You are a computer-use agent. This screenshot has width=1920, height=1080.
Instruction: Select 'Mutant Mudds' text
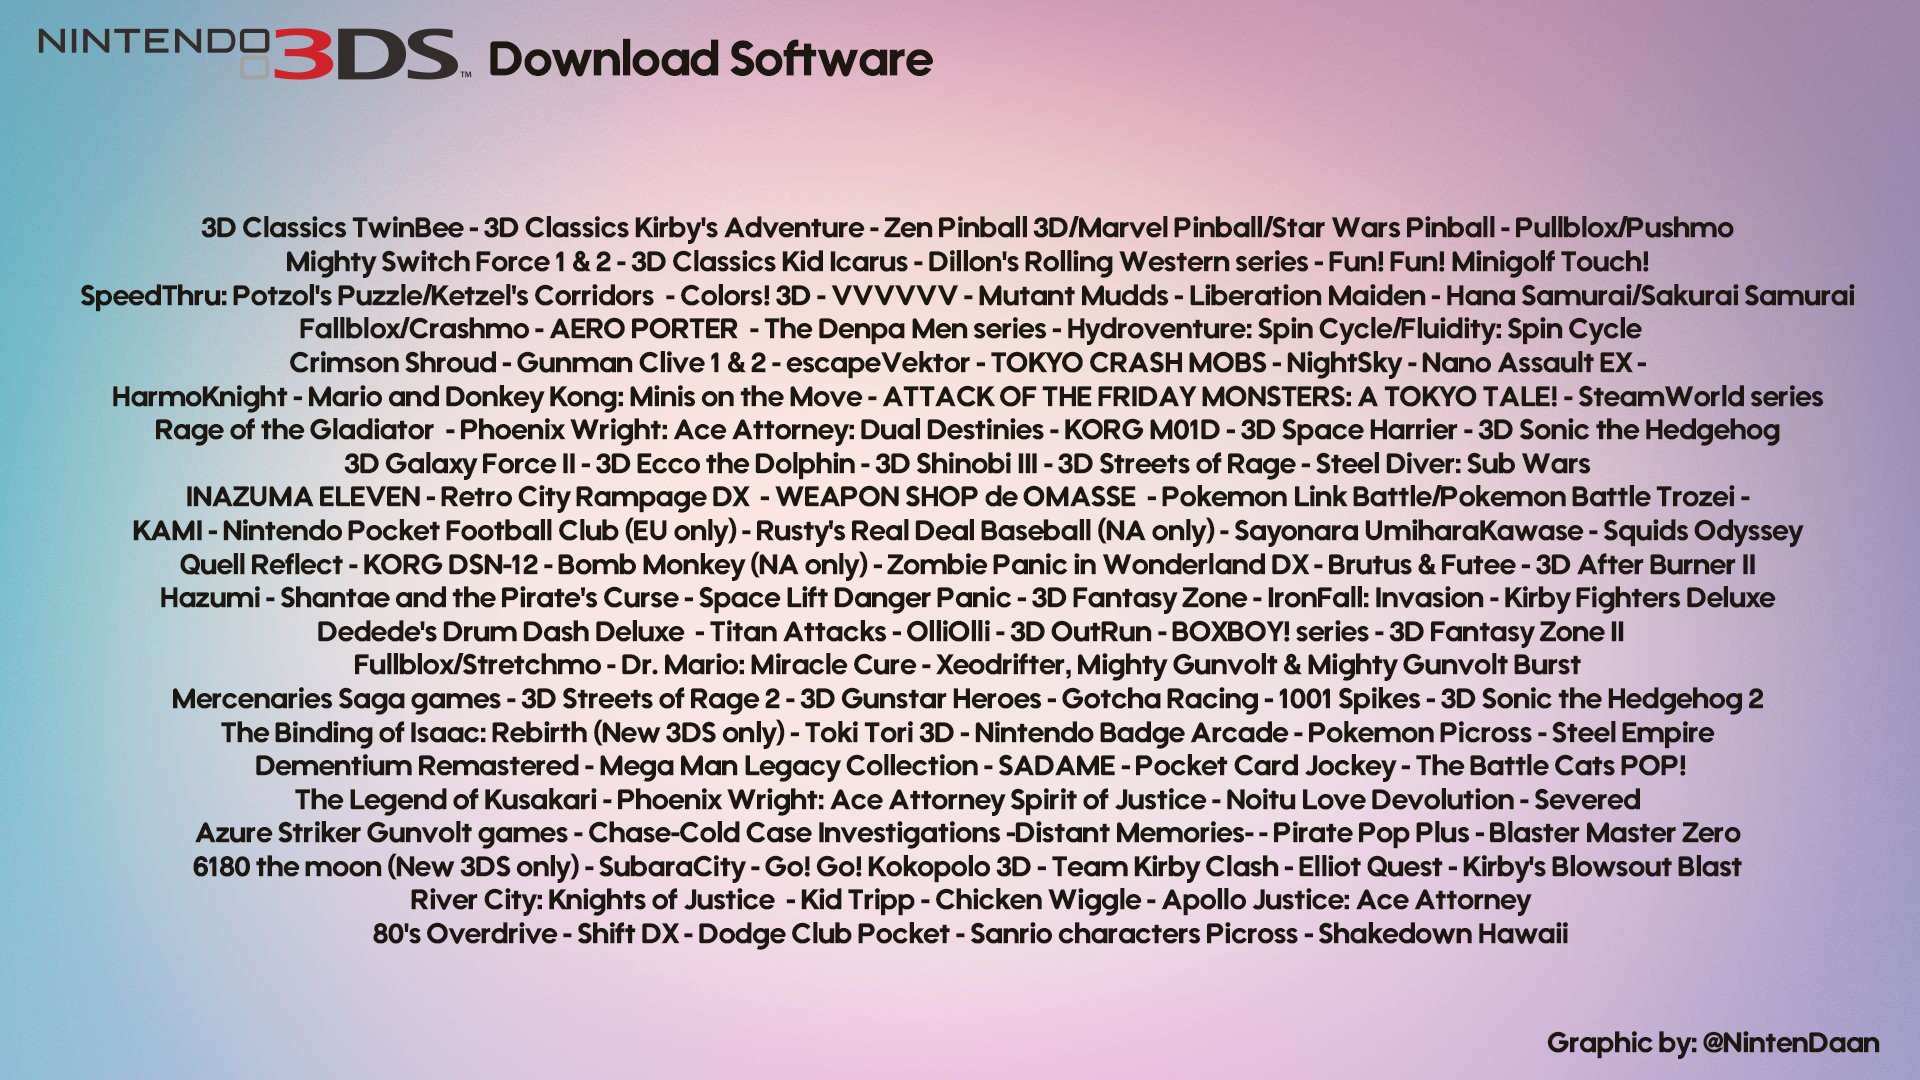(1073, 296)
